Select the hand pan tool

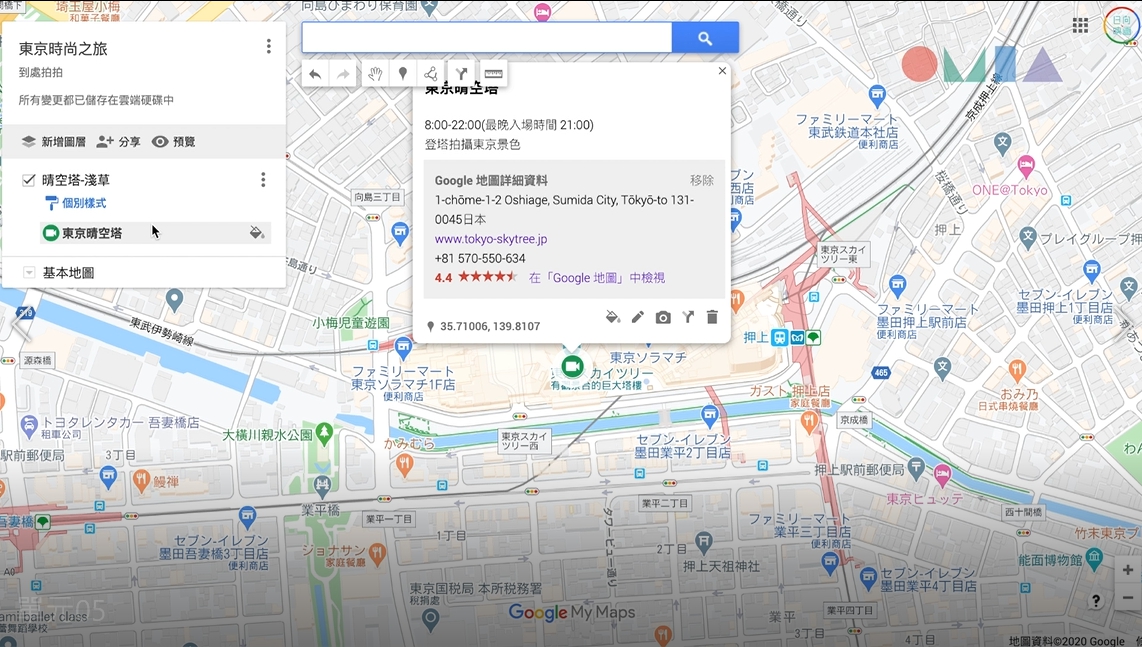(375, 74)
